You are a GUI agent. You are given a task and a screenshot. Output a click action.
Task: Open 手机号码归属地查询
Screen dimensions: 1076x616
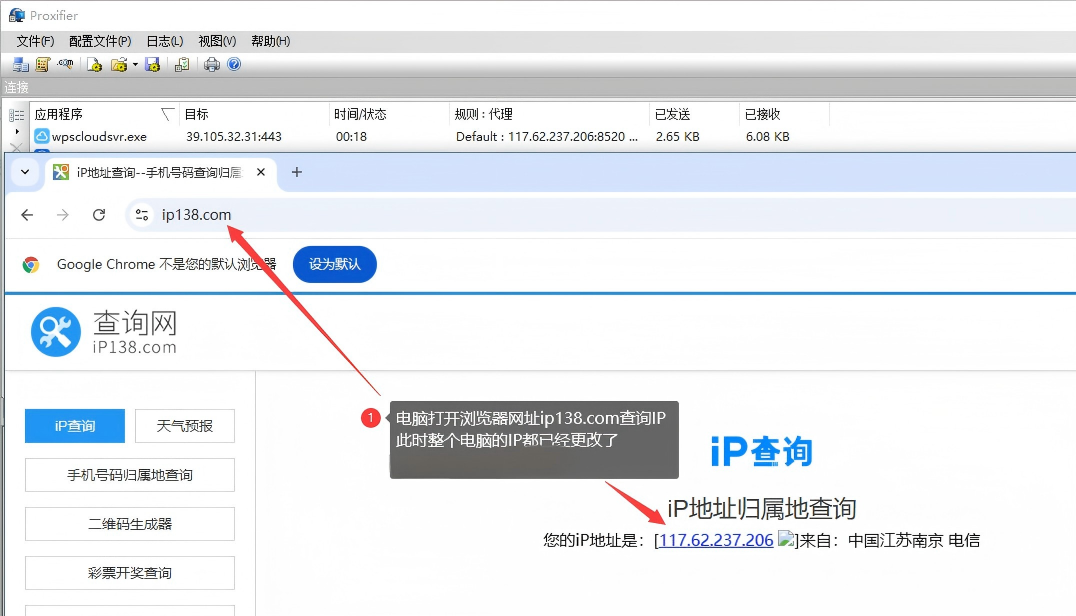pyautogui.click(x=130, y=475)
